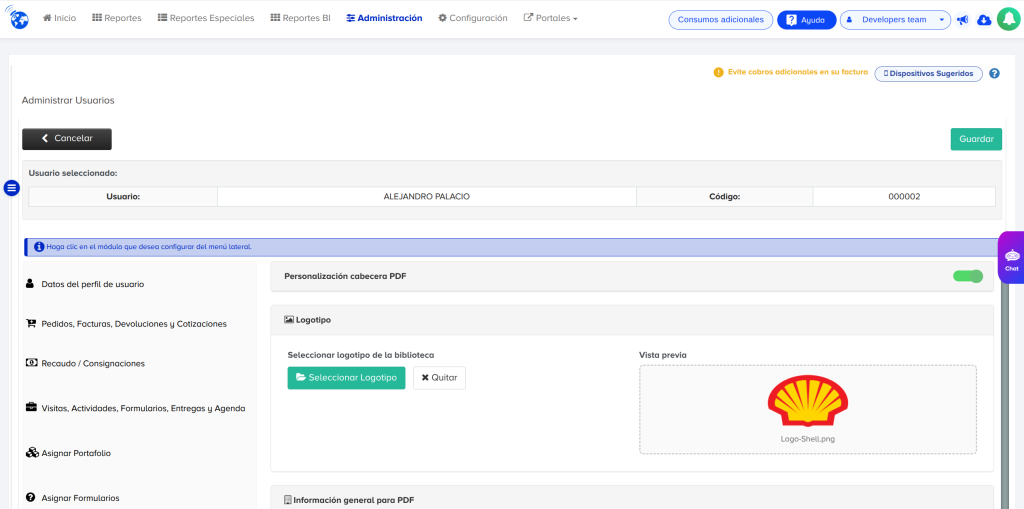This screenshot has height=509, width=1024.
Task: Open Configuración menu
Action: [x=473, y=18]
